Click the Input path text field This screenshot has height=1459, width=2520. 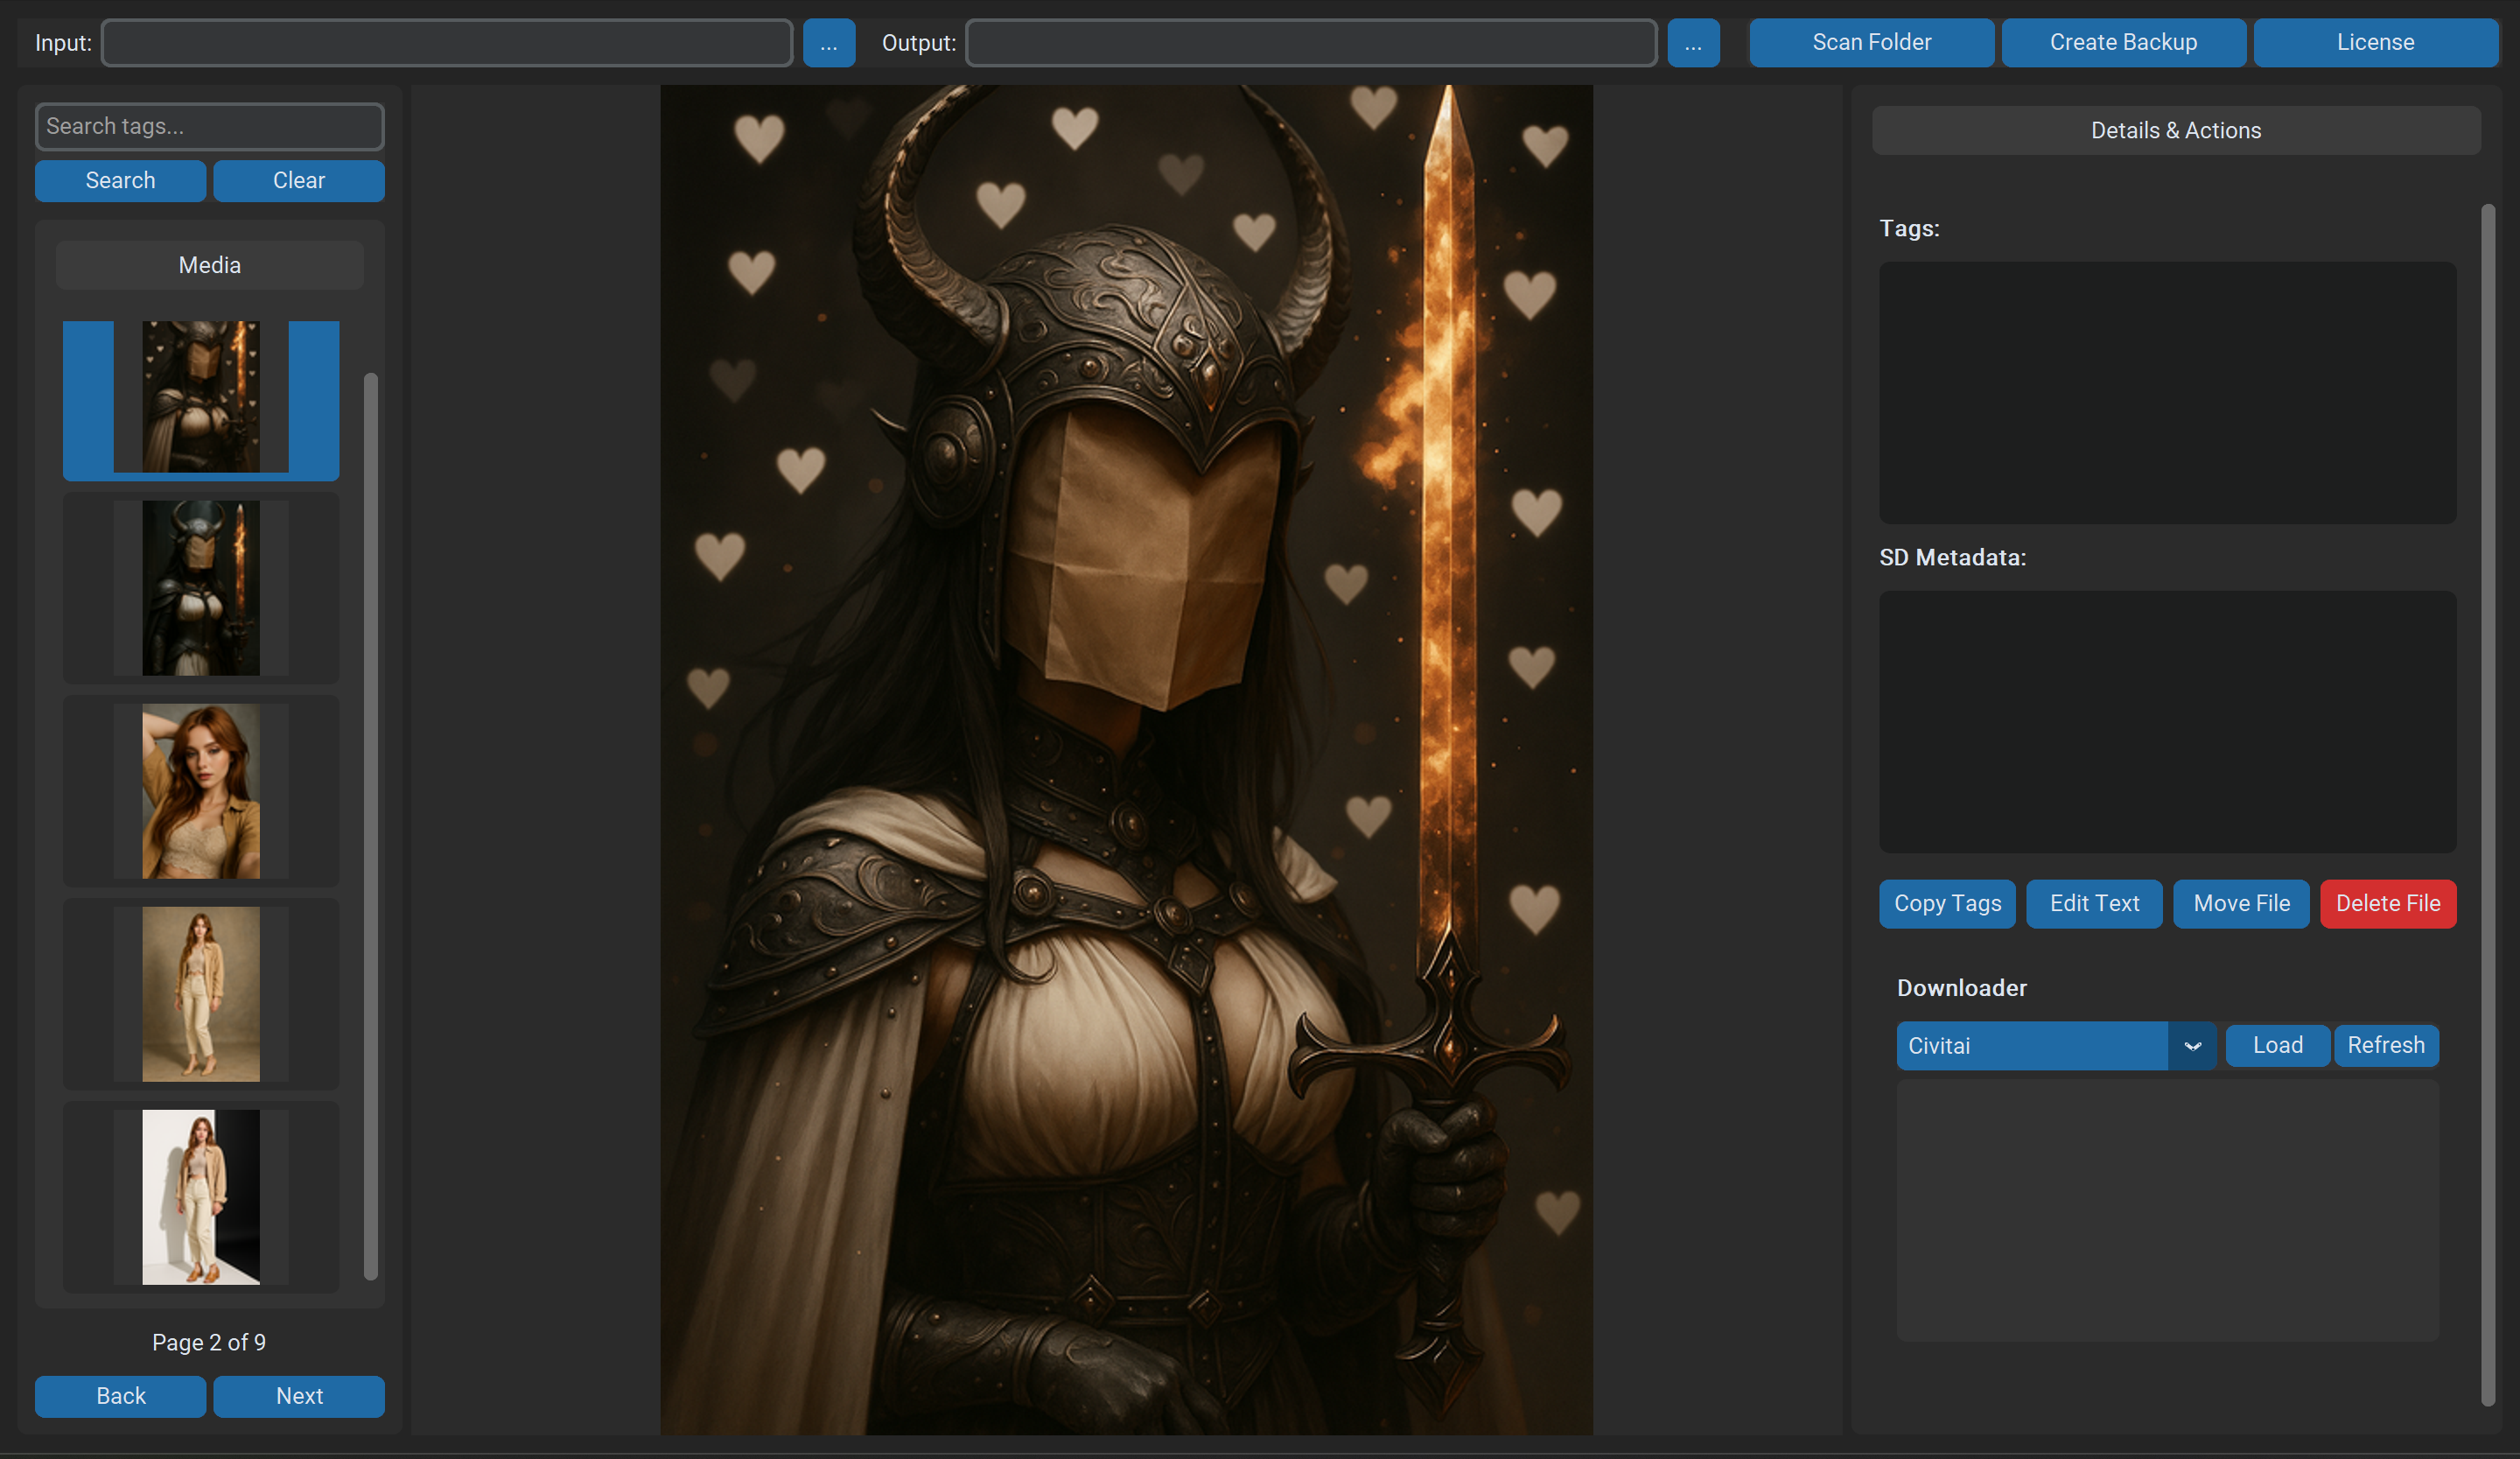coord(446,43)
